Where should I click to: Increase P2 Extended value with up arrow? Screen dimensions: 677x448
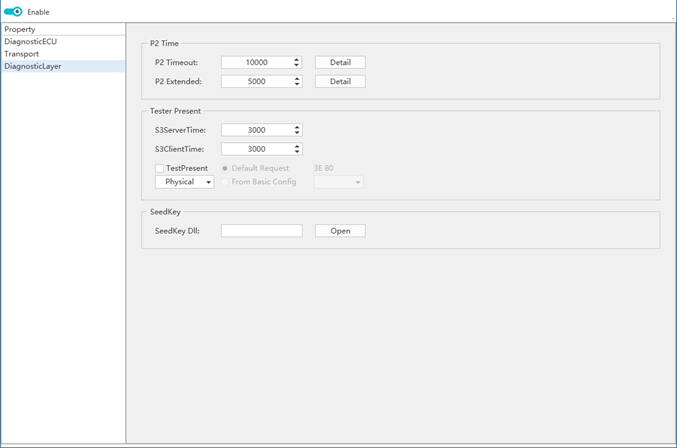[296, 78]
